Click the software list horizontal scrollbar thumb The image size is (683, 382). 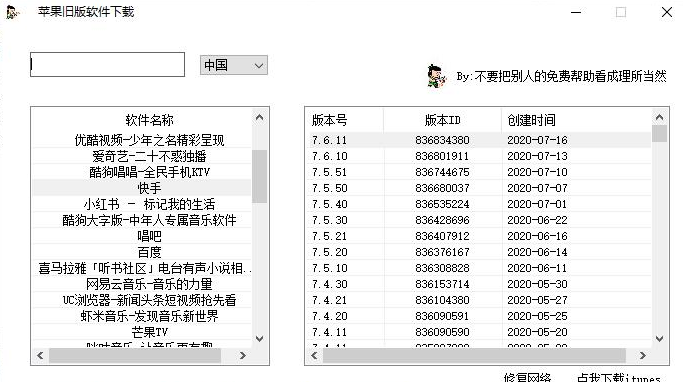click(135, 355)
